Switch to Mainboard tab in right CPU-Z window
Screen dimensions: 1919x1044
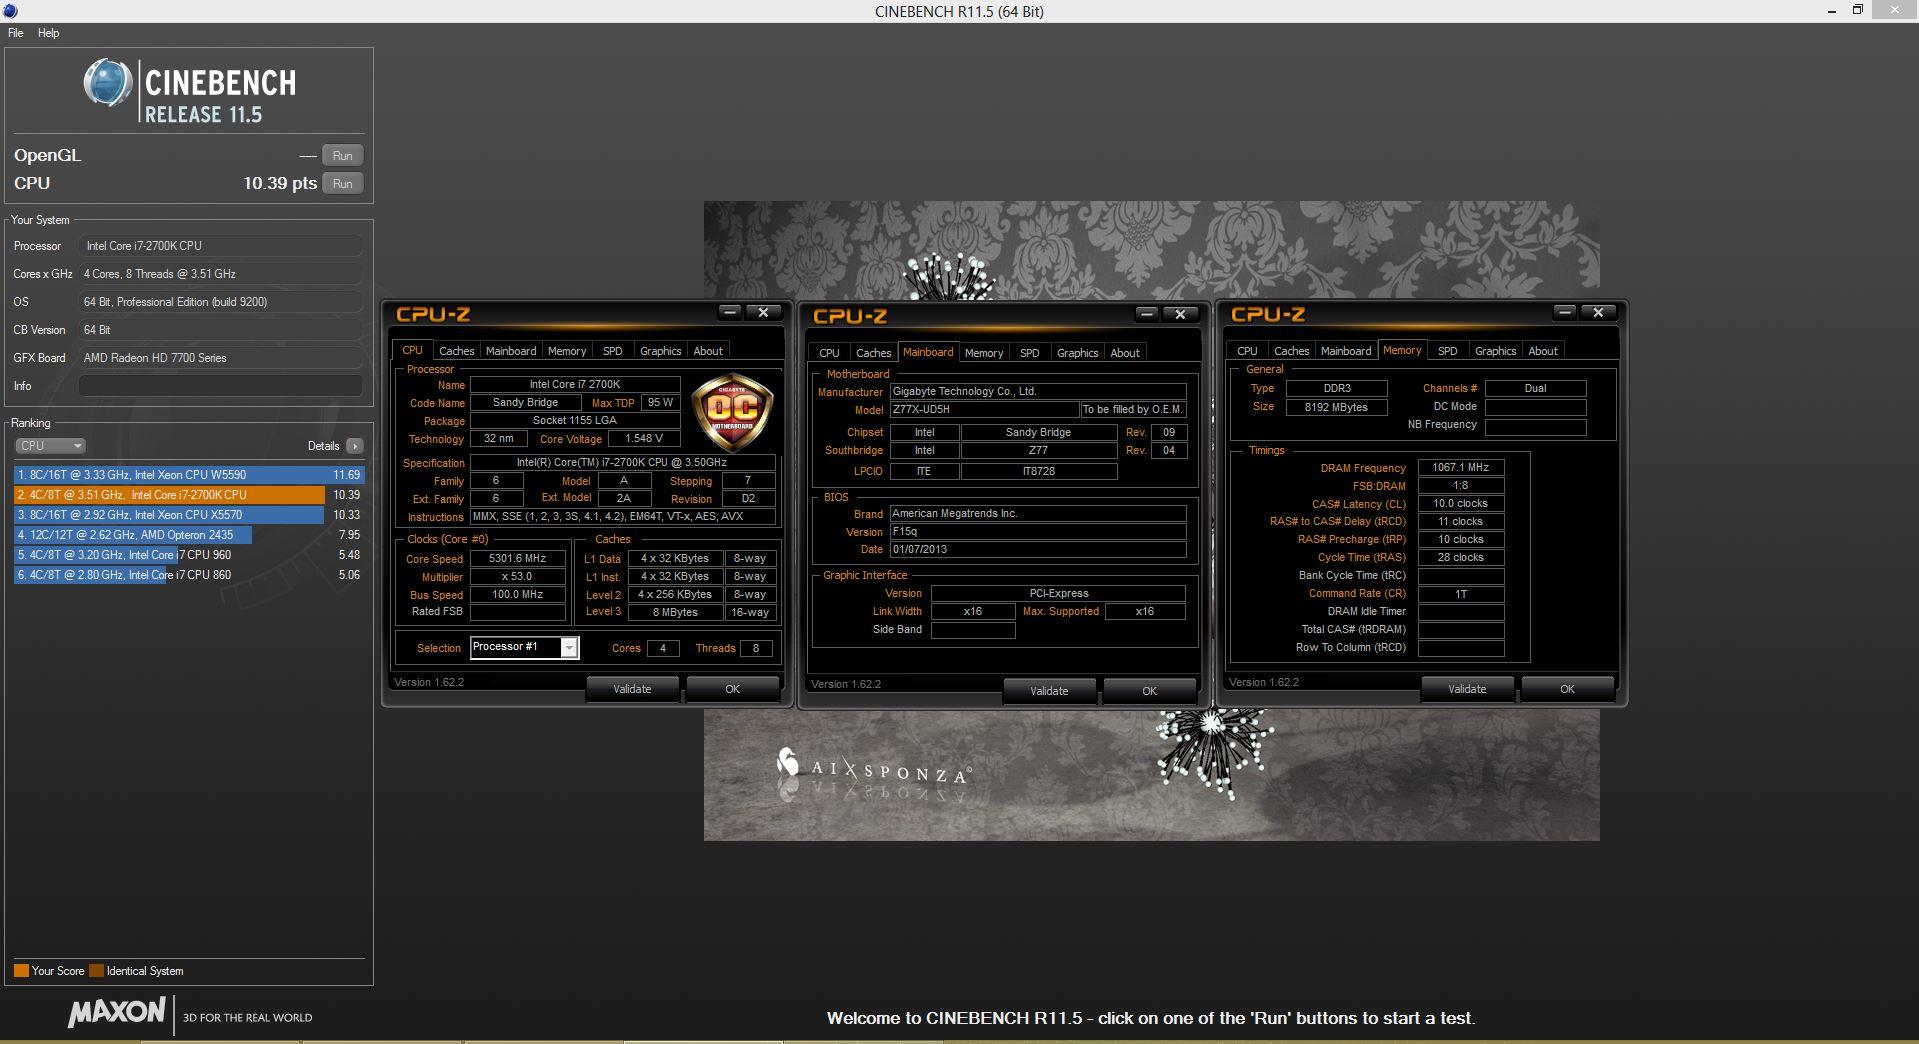(x=1346, y=351)
